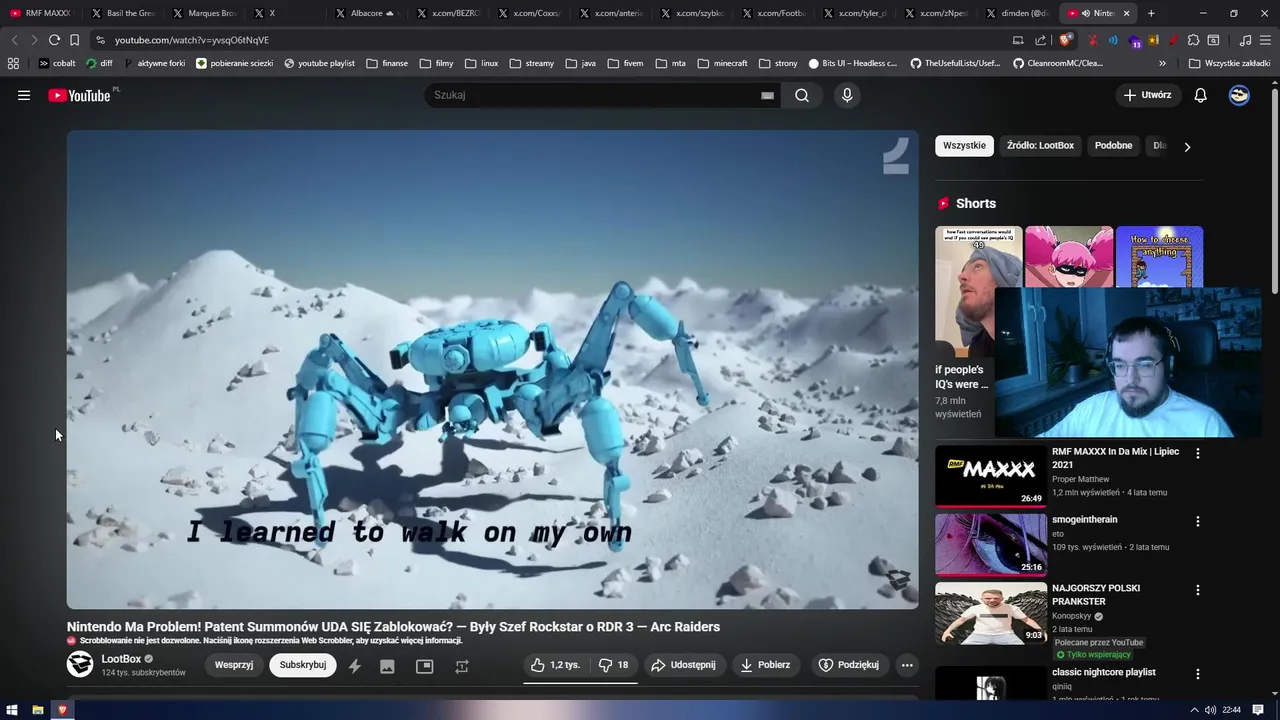1280x720 pixels.
Task: Switch to the RMF MAXXX browser tab
Action: pyautogui.click(x=41, y=13)
